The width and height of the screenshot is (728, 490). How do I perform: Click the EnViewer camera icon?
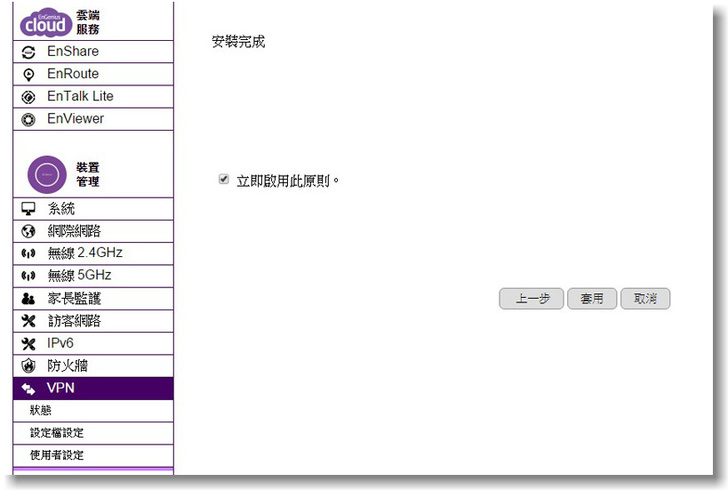coord(28,119)
